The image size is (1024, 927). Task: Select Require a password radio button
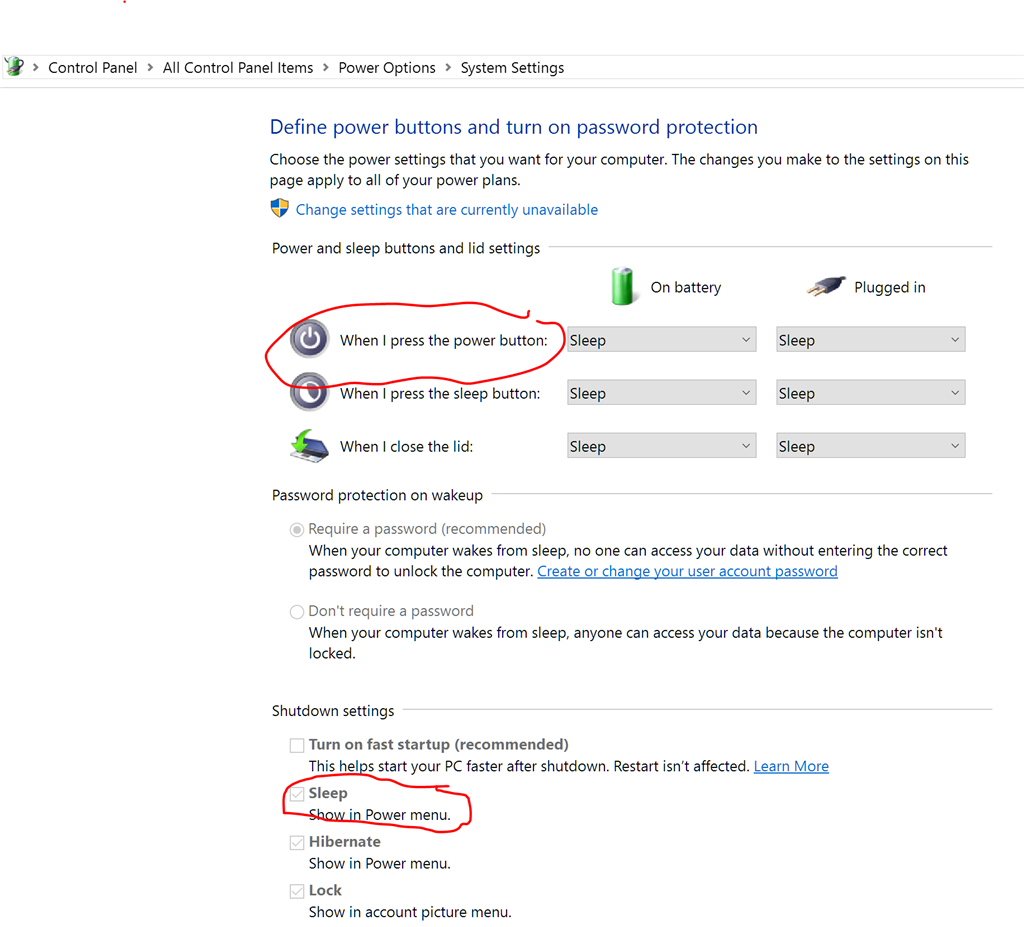pos(296,529)
